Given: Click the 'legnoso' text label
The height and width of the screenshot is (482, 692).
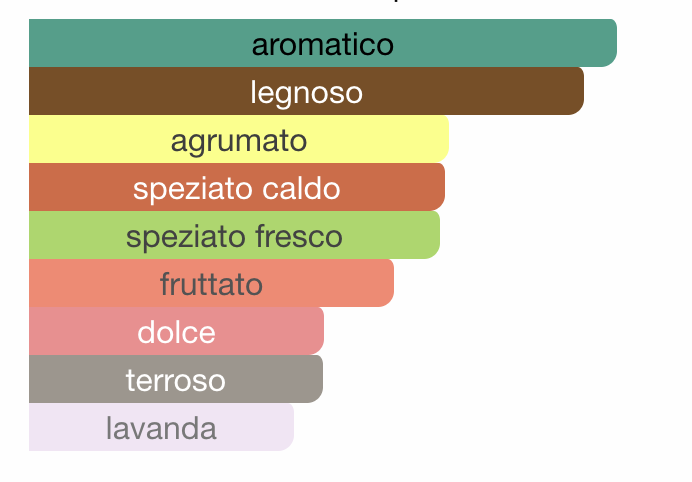Looking at the screenshot, I should click(307, 94).
